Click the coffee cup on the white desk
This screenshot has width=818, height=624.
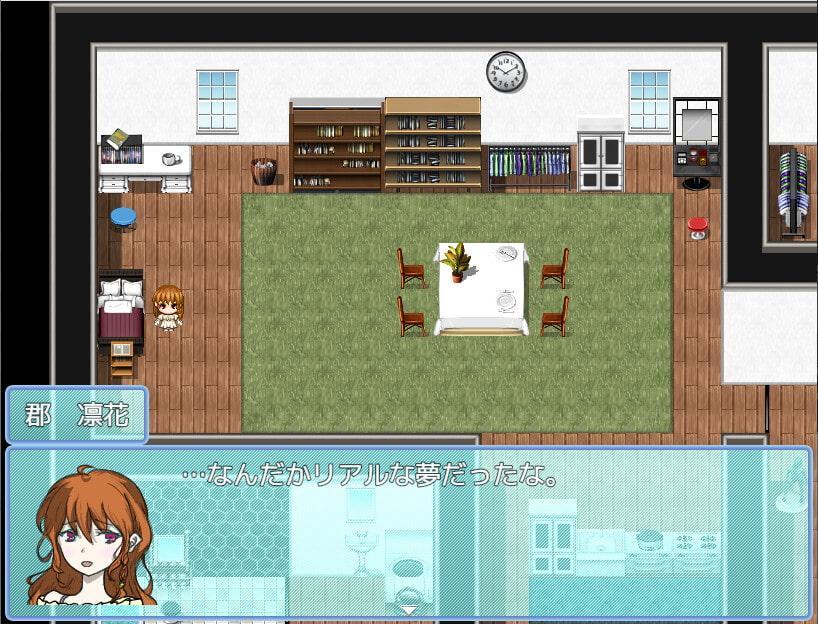click(x=171, y=159)
